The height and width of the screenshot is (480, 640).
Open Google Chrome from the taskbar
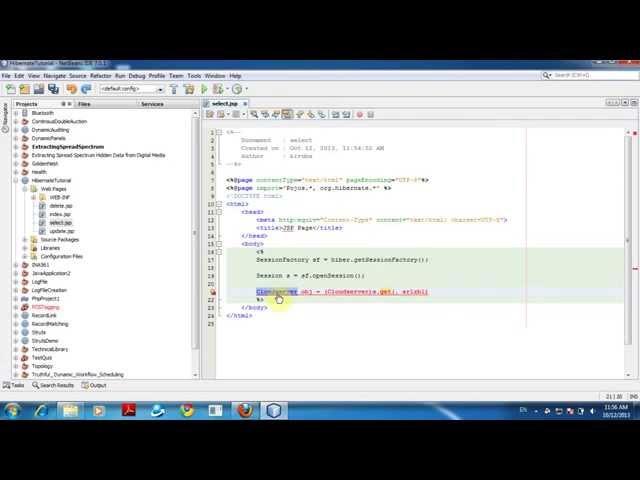coord(187,411)
